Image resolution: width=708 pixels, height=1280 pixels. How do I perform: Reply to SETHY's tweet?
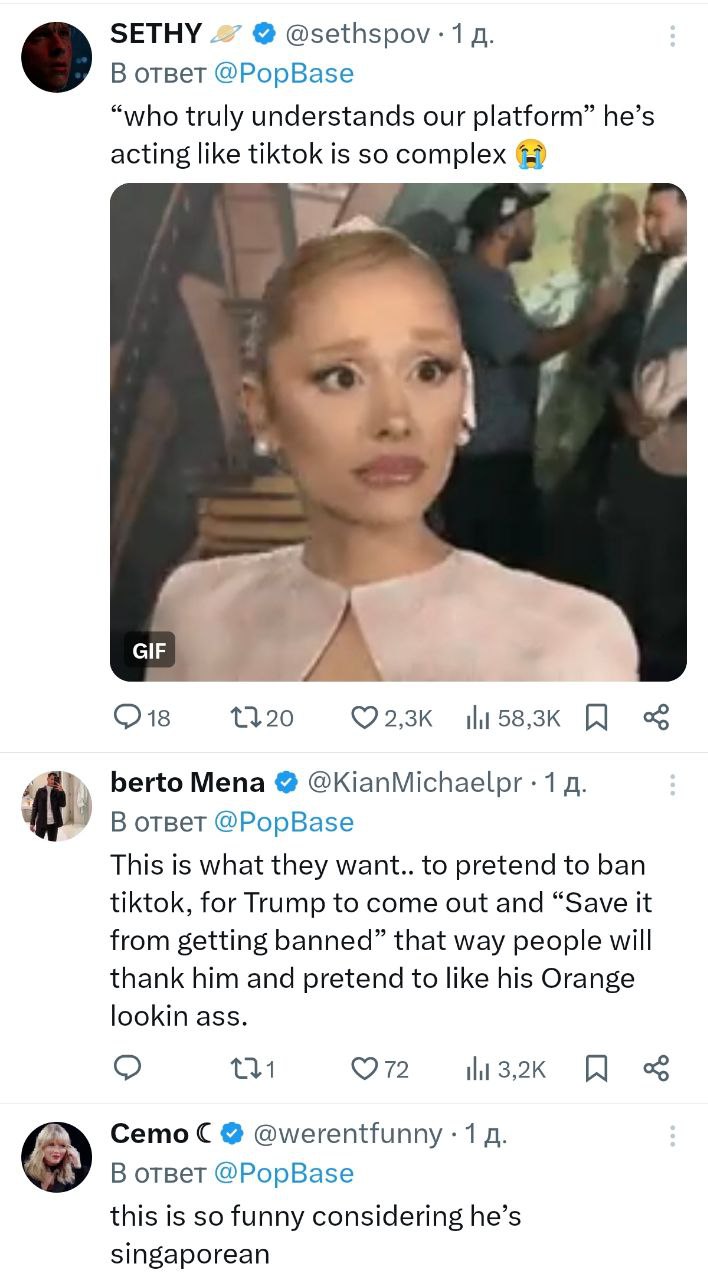coord(127,717)
